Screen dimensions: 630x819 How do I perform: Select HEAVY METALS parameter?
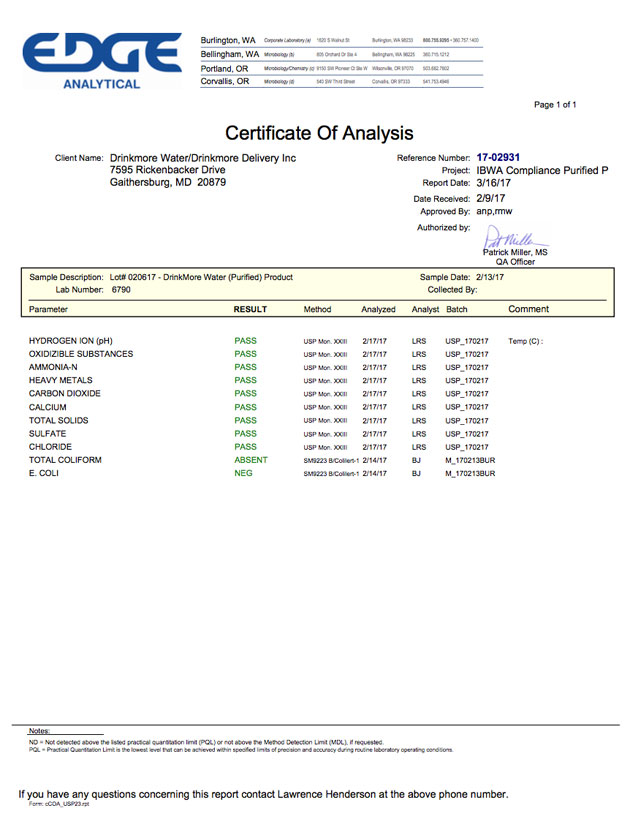tap(61, 380)
